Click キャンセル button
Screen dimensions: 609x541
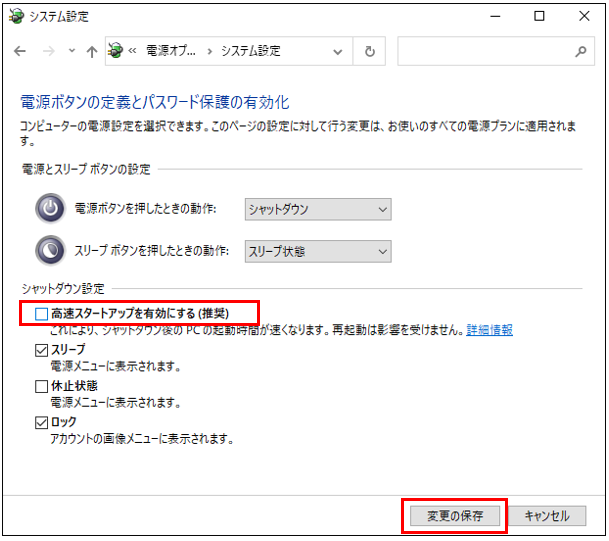coord(546,516)
